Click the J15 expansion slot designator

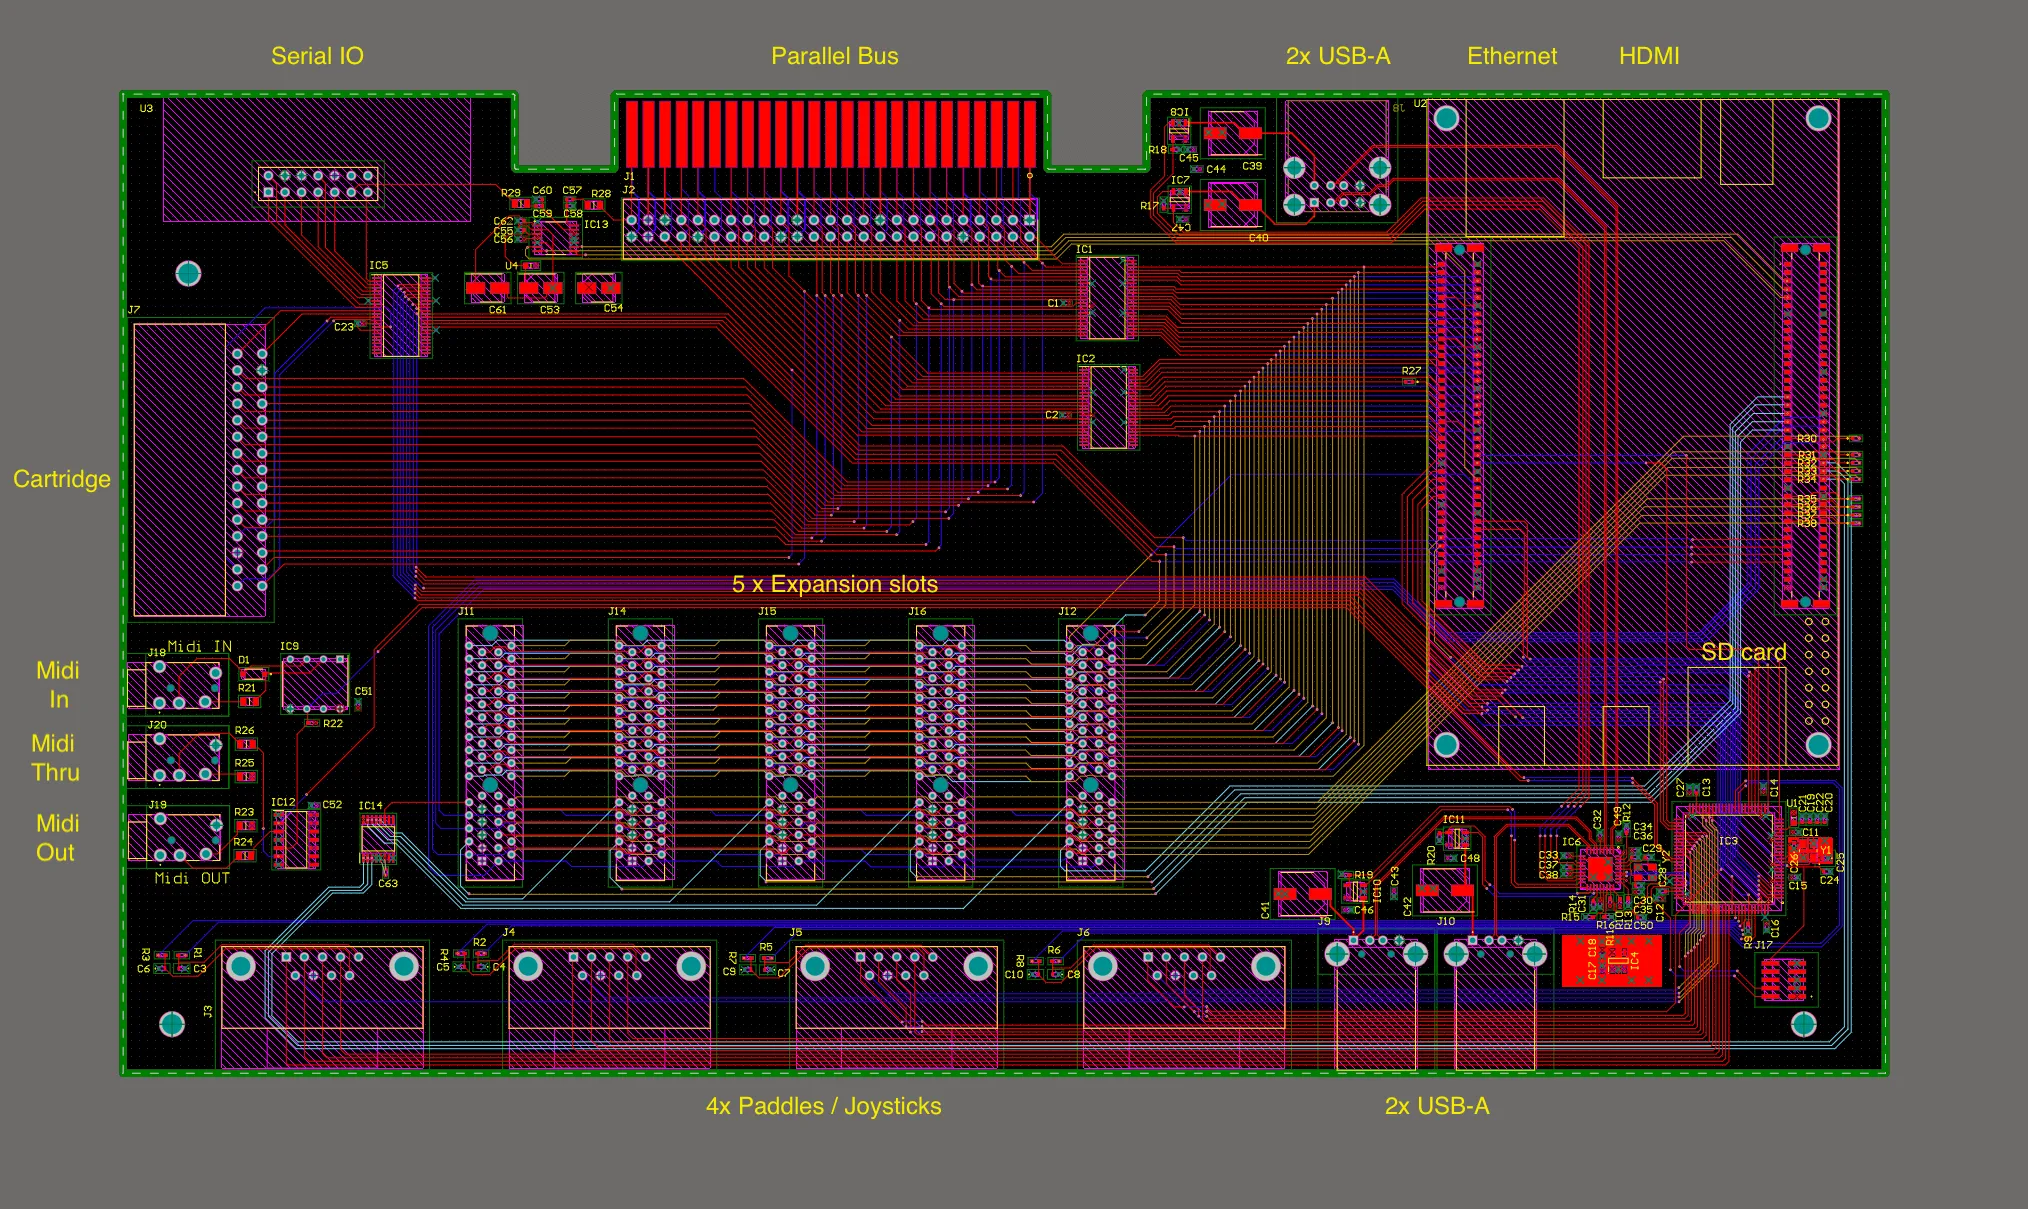point(767,611)
